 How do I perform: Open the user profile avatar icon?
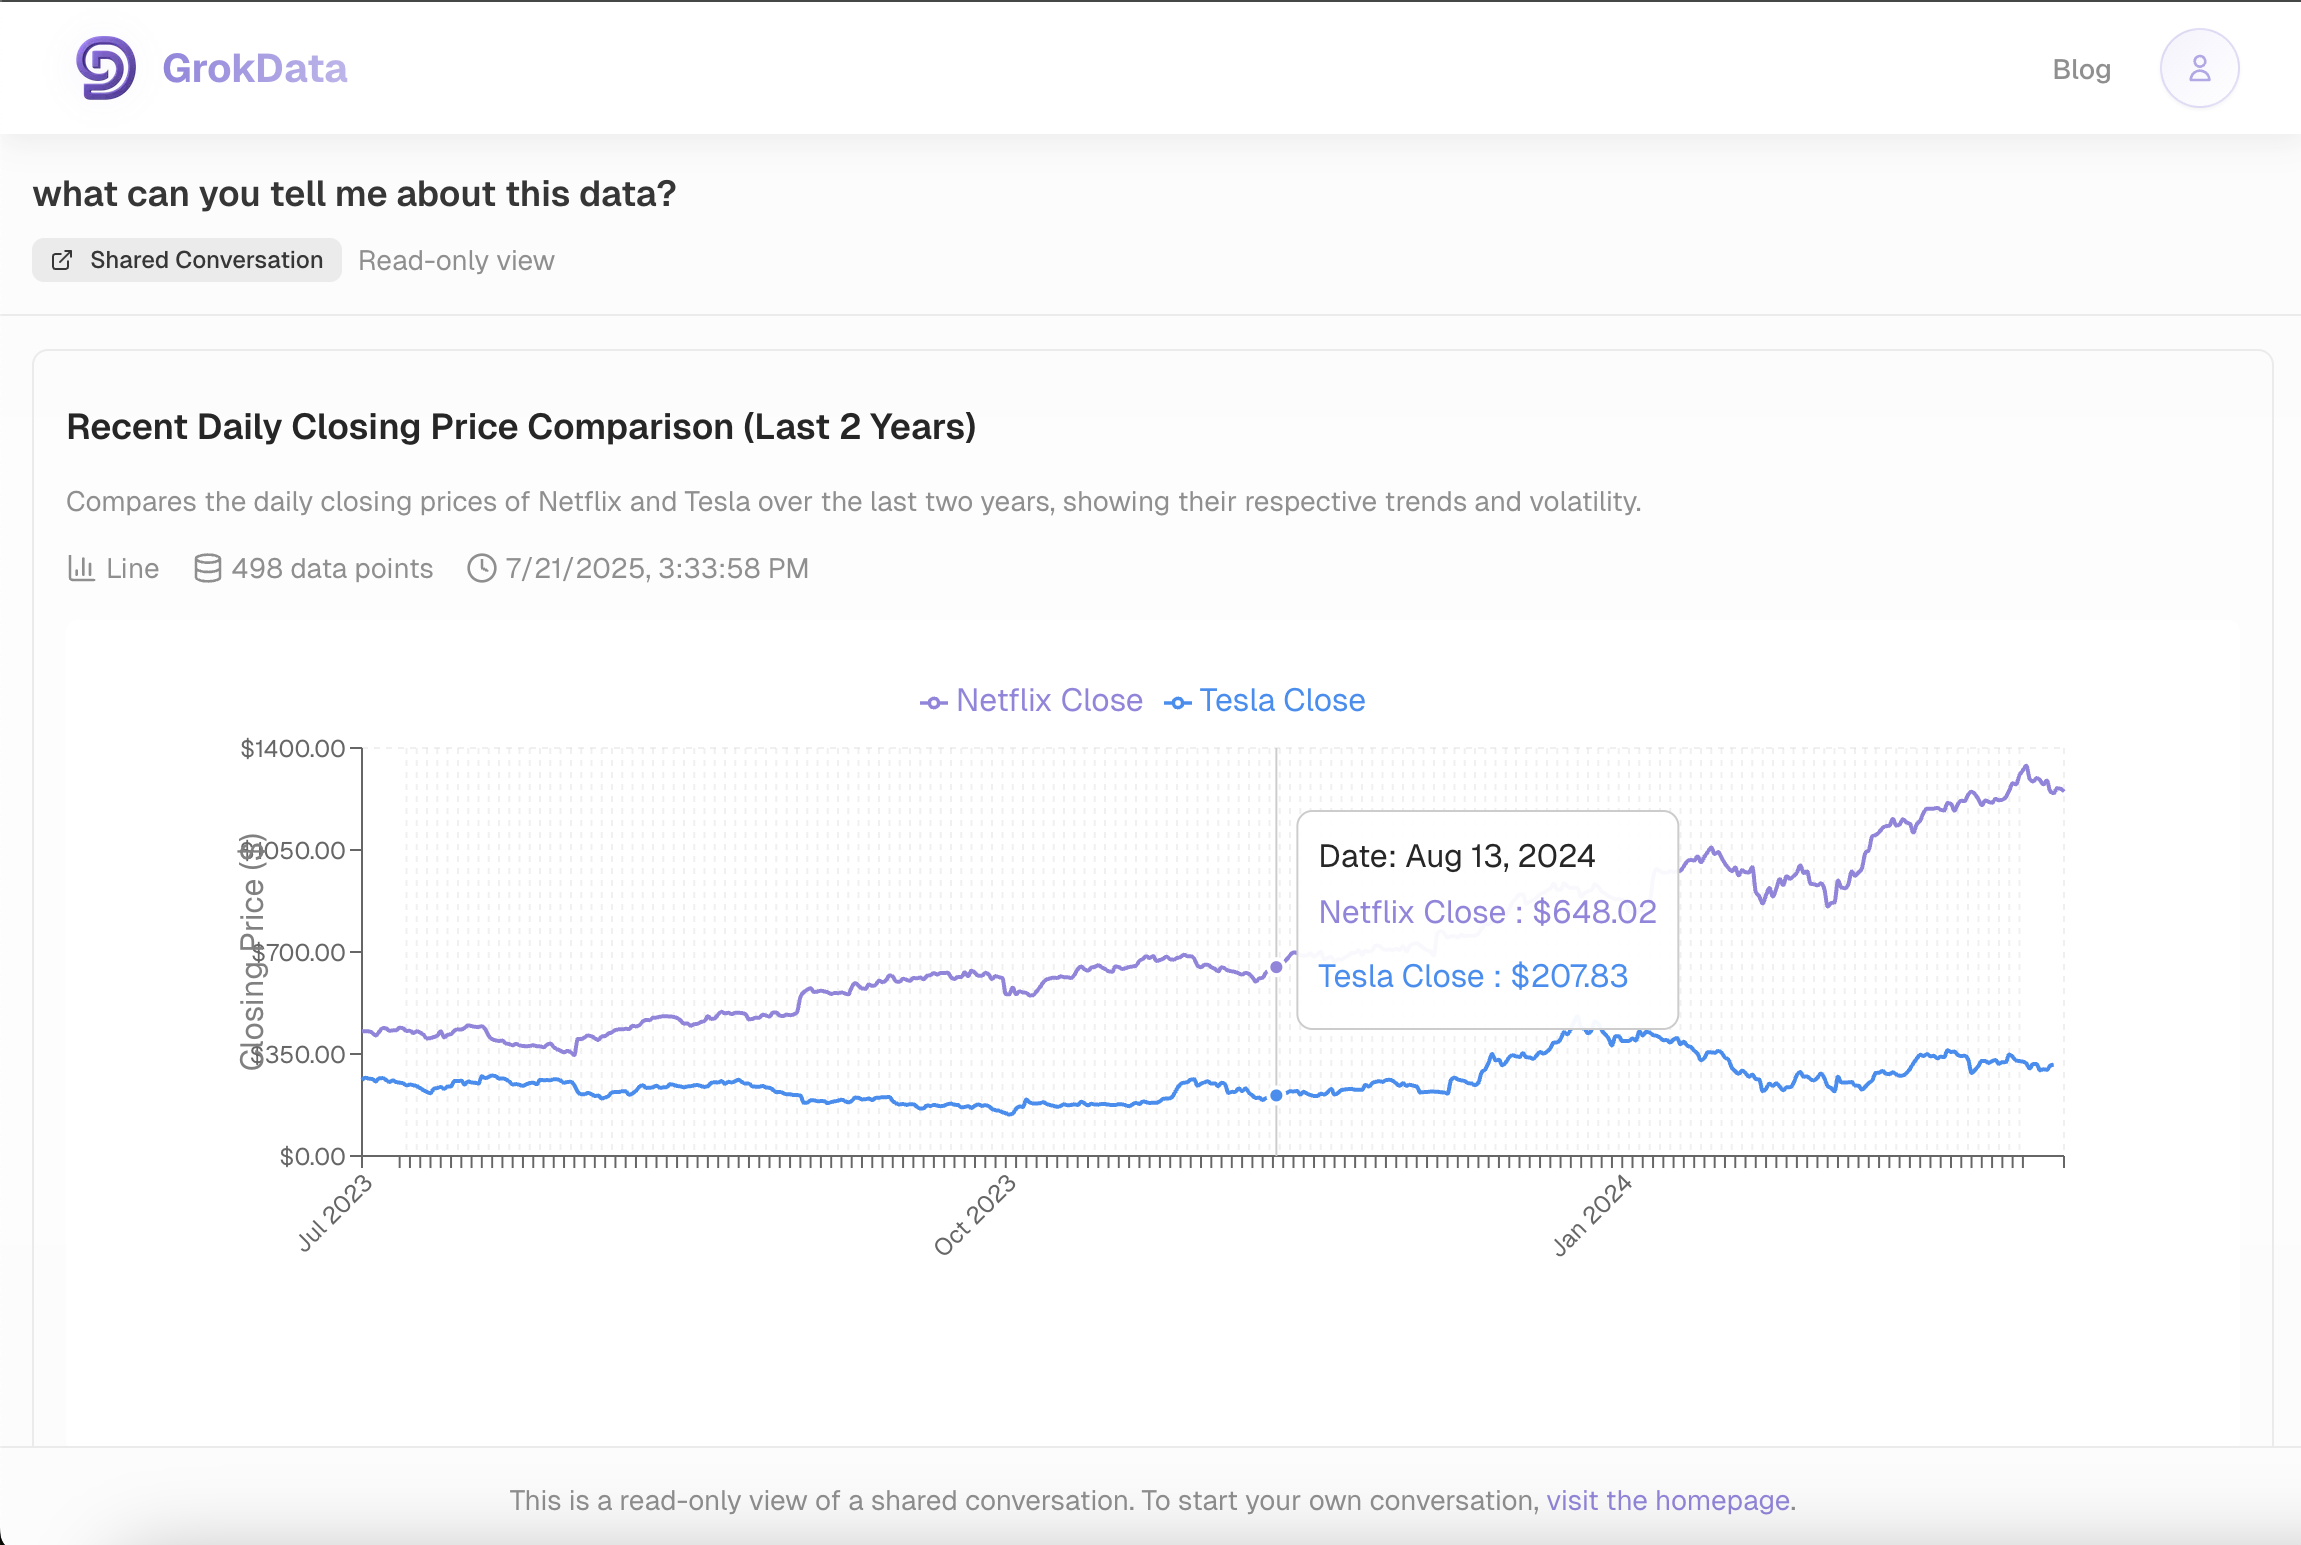(2199, 68)
